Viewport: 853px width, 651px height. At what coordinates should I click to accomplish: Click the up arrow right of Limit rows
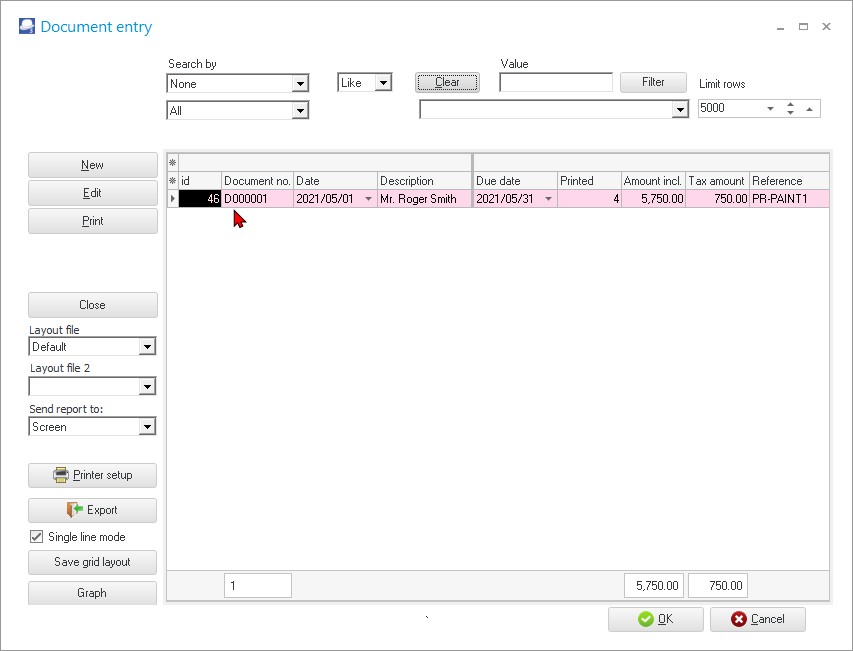coord(809,108)
